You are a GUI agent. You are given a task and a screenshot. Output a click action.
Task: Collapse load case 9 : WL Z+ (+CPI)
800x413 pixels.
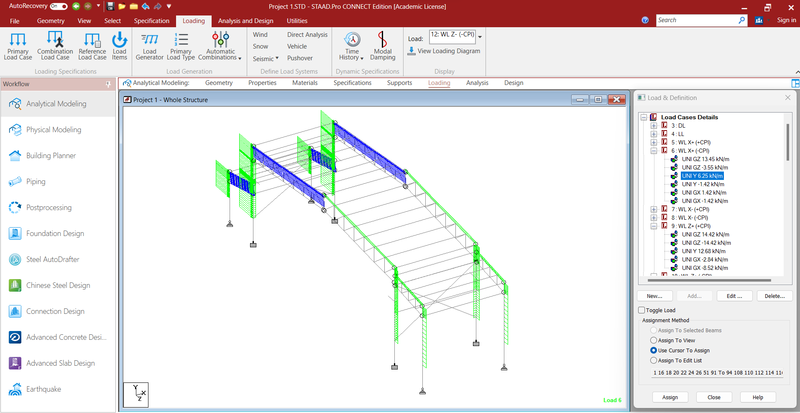pyautogui.click(x=654, y=226)
